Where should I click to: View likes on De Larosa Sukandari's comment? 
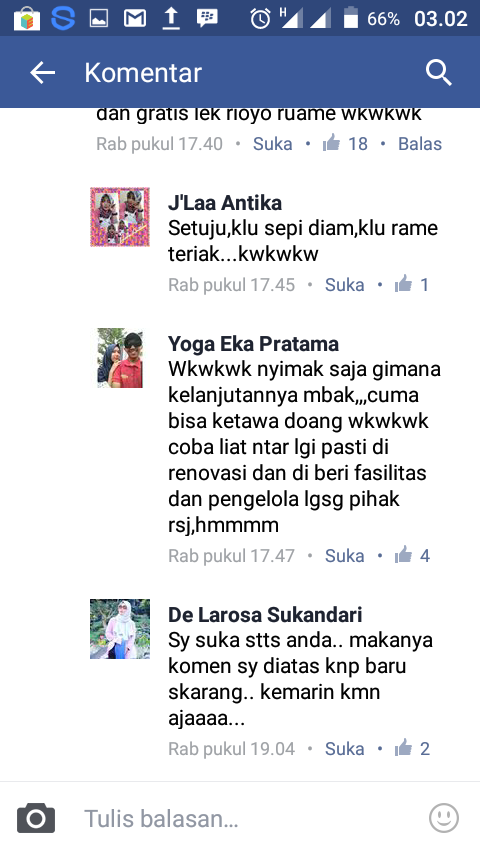pyautogui.click(x=412, y=748)
